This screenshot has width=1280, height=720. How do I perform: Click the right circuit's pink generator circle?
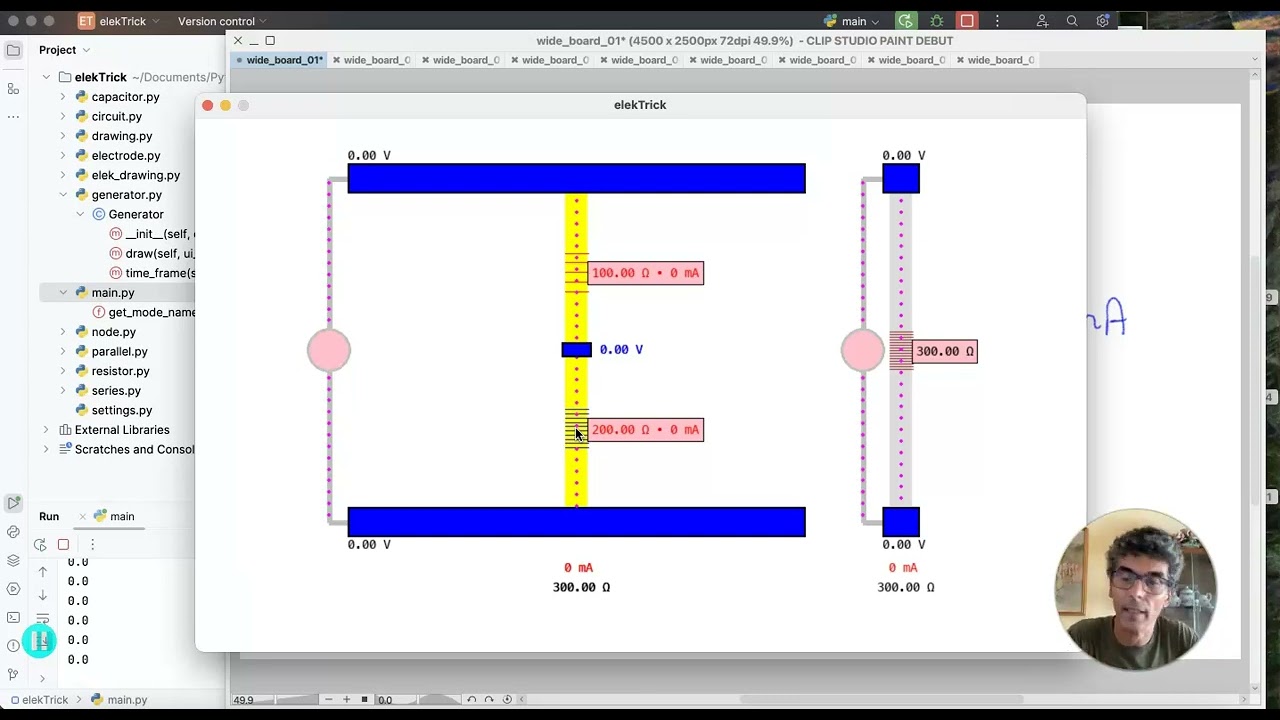pyautogui.click(x=863, y=350)
